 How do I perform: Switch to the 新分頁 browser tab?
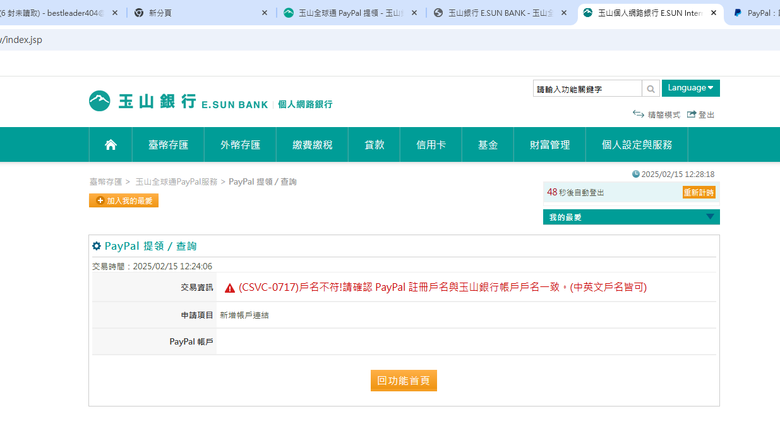click(201, 13)
